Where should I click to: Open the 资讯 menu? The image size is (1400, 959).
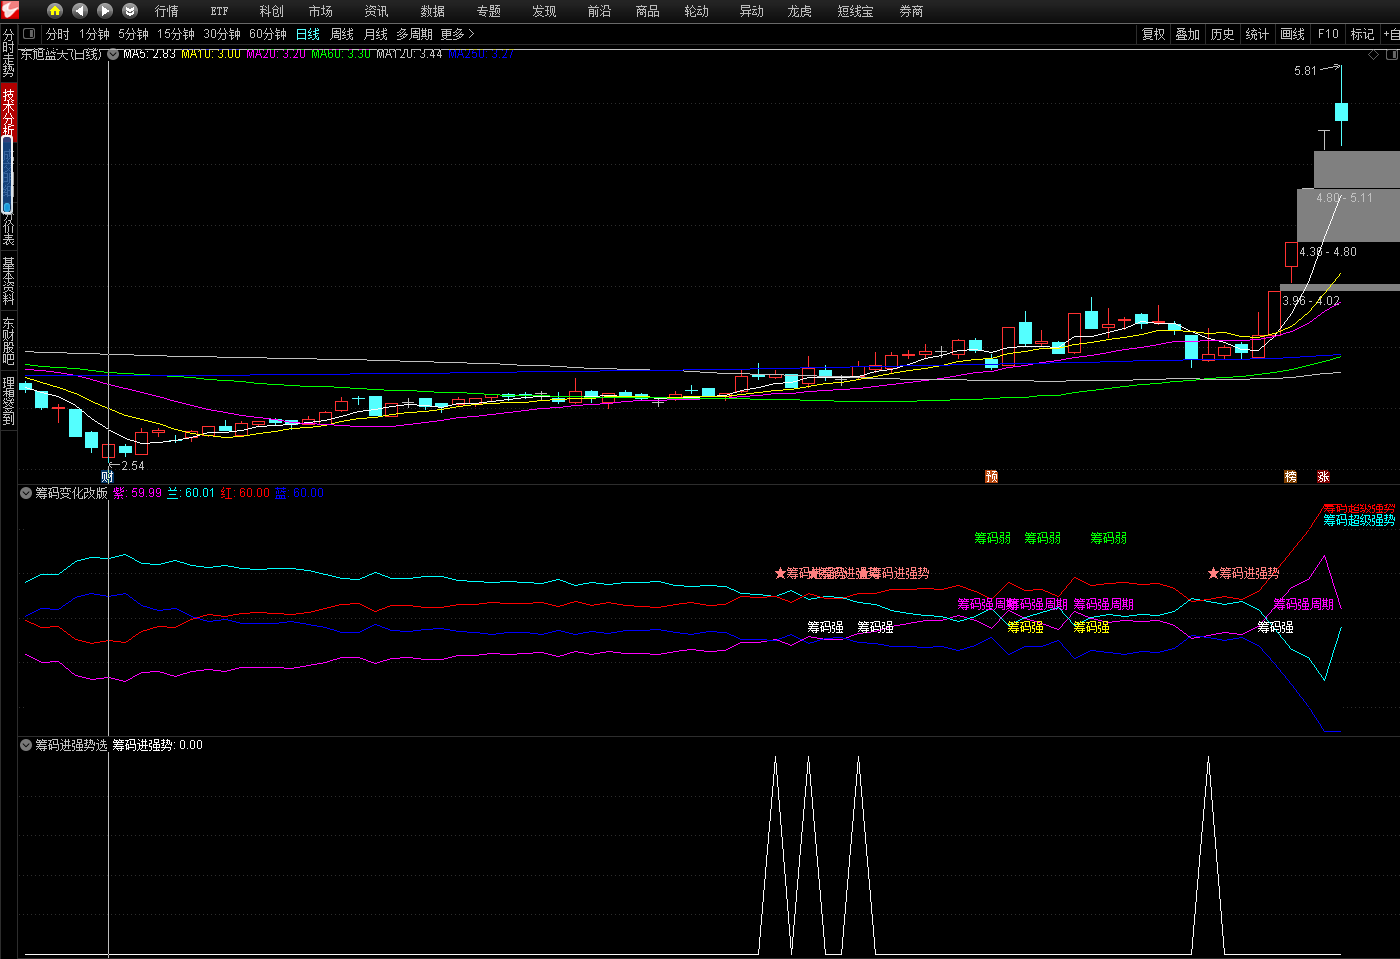pos(376,11)
